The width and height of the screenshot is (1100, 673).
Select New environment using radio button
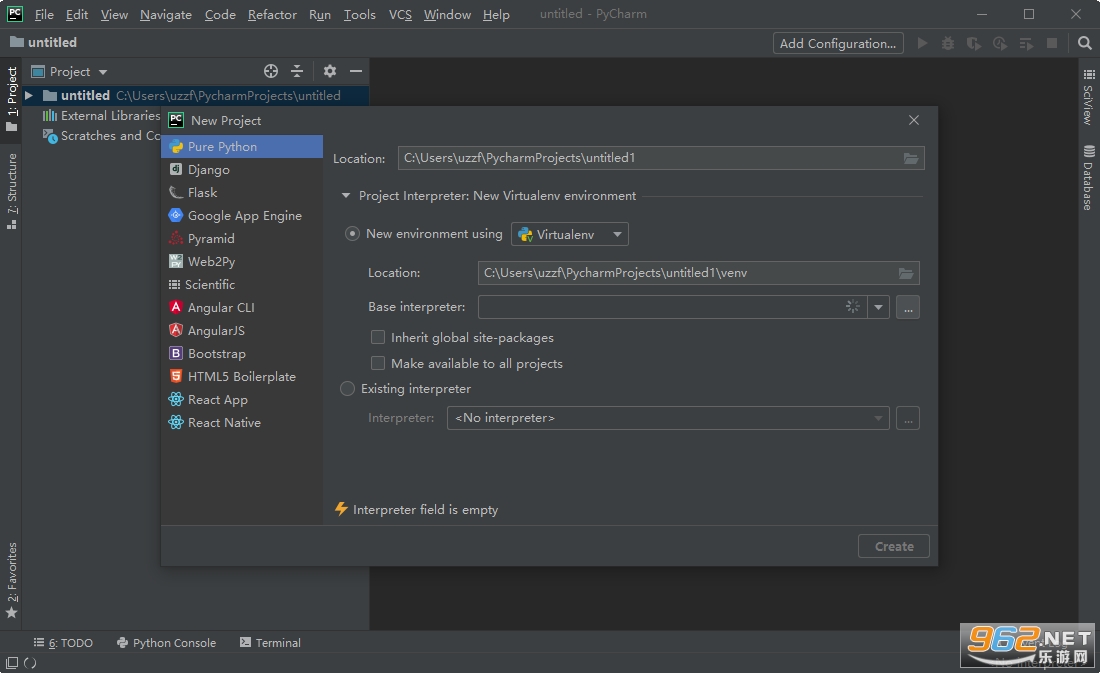[352, 234]
